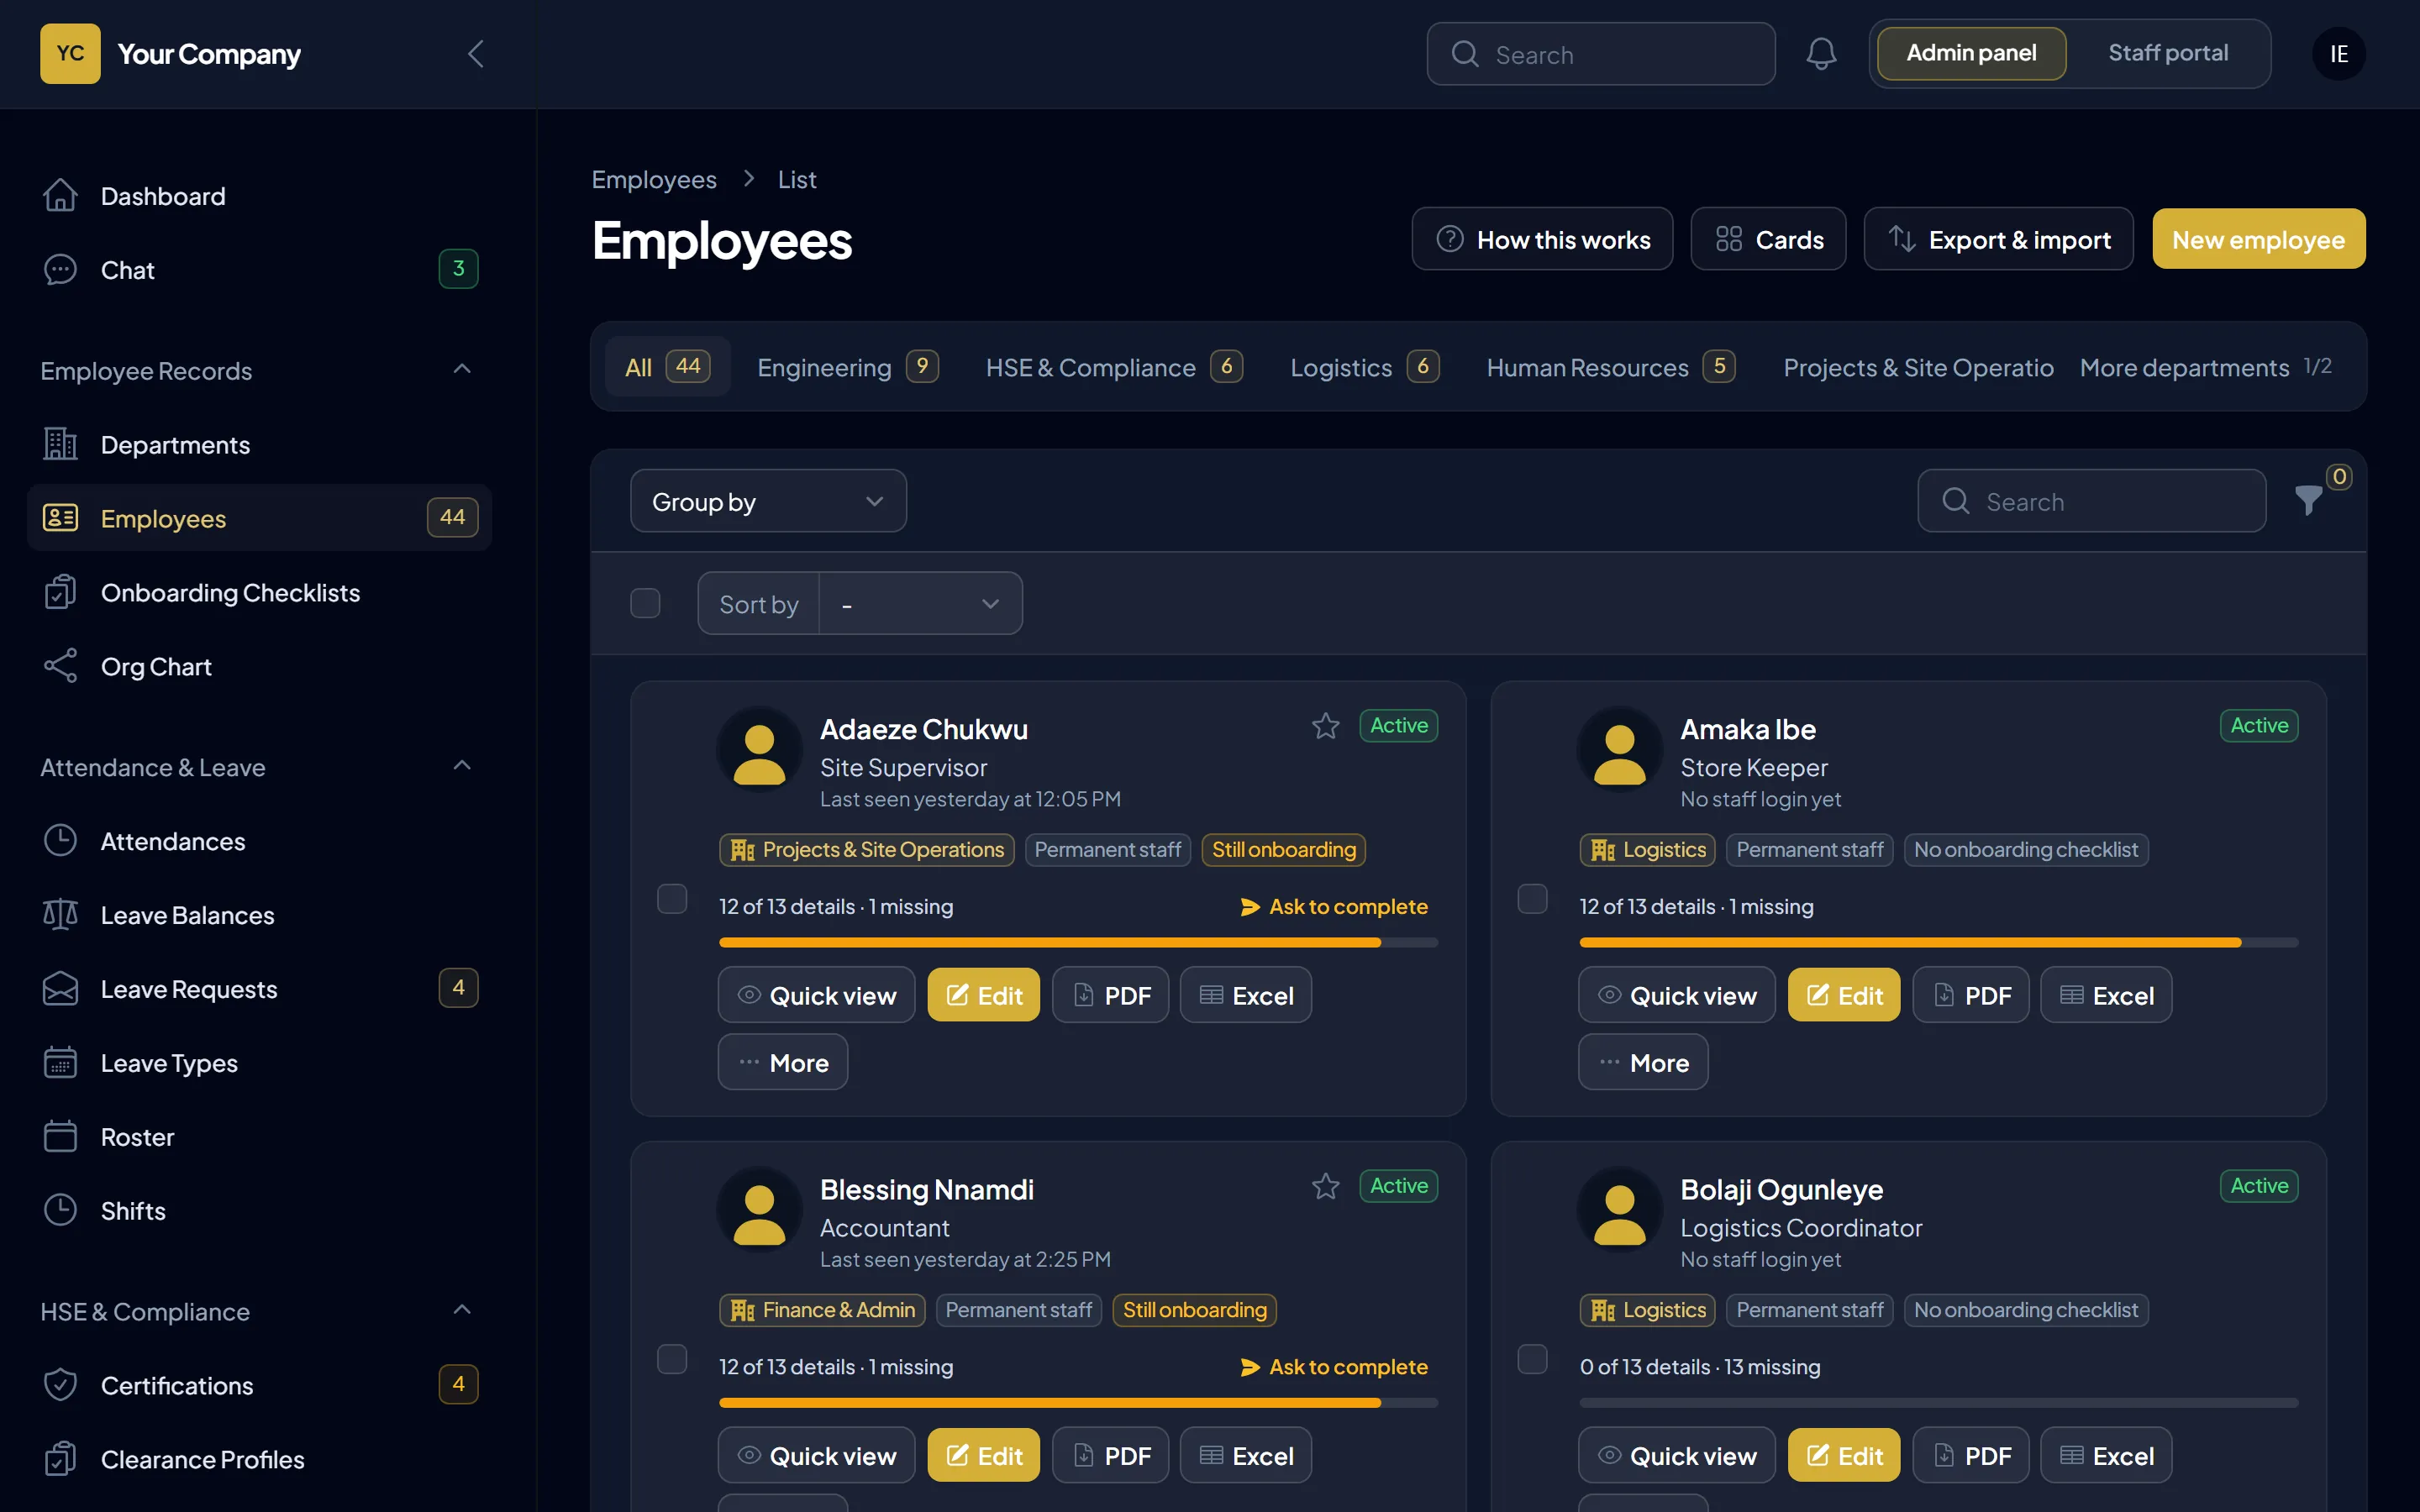Open Dashboard from the sidebar
This screenshot has width=2420, height=1512.
pos(260,196)
